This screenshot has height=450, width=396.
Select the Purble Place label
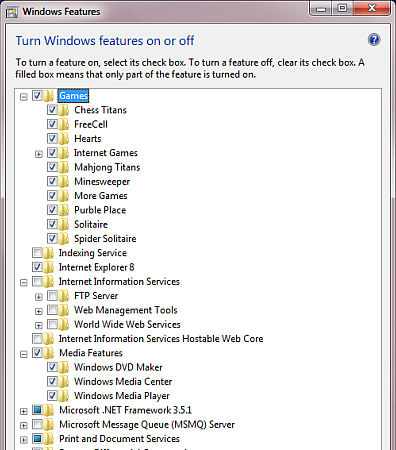(100, 210)
